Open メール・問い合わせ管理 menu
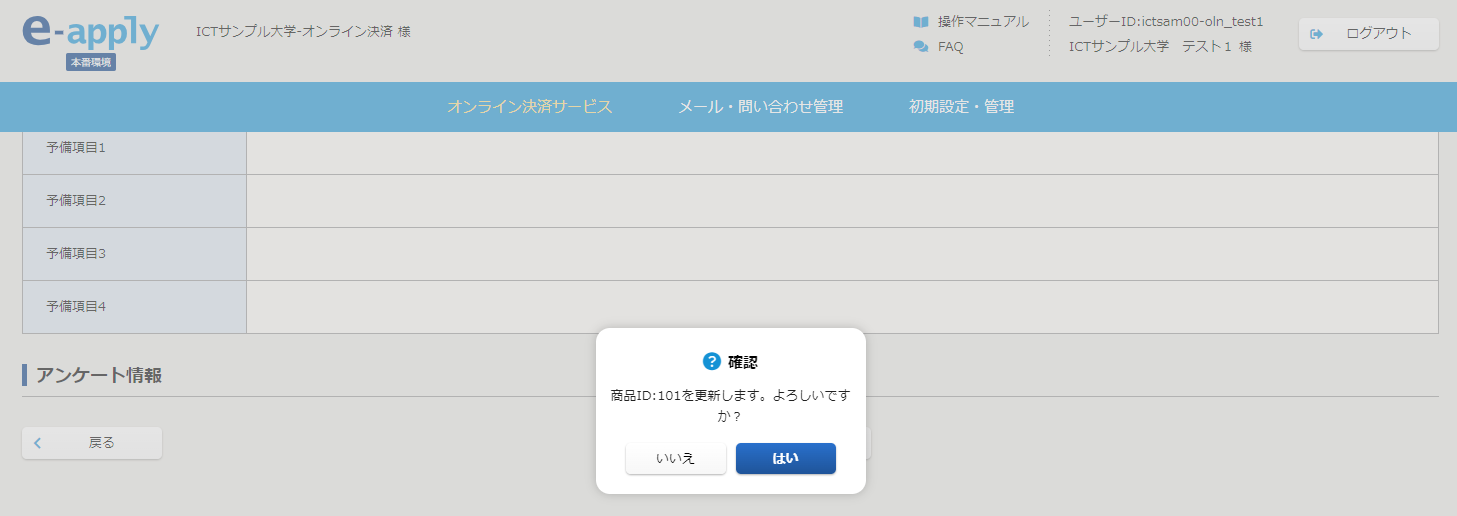1457x516 pixels. [760, 107]
